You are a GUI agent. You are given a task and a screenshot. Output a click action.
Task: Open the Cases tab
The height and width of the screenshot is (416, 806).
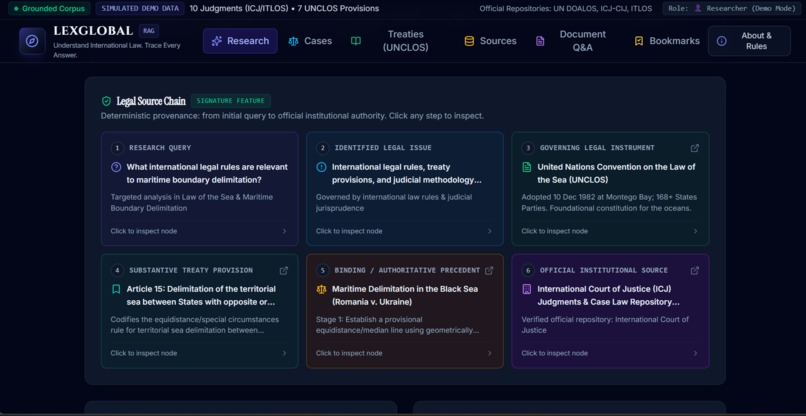310,41
